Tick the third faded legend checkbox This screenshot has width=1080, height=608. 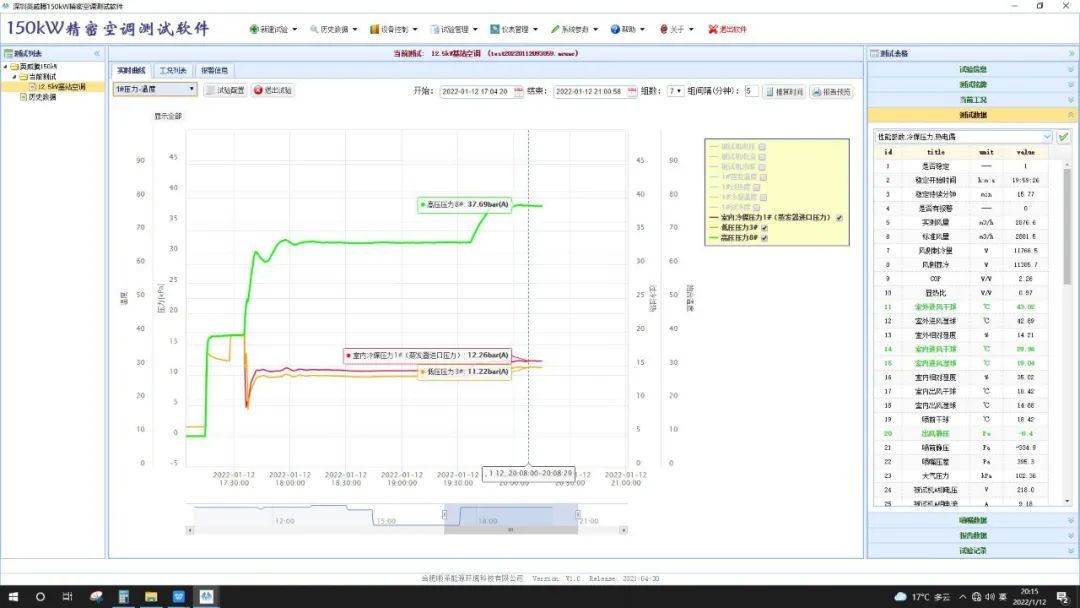click(x=762, y=167)
